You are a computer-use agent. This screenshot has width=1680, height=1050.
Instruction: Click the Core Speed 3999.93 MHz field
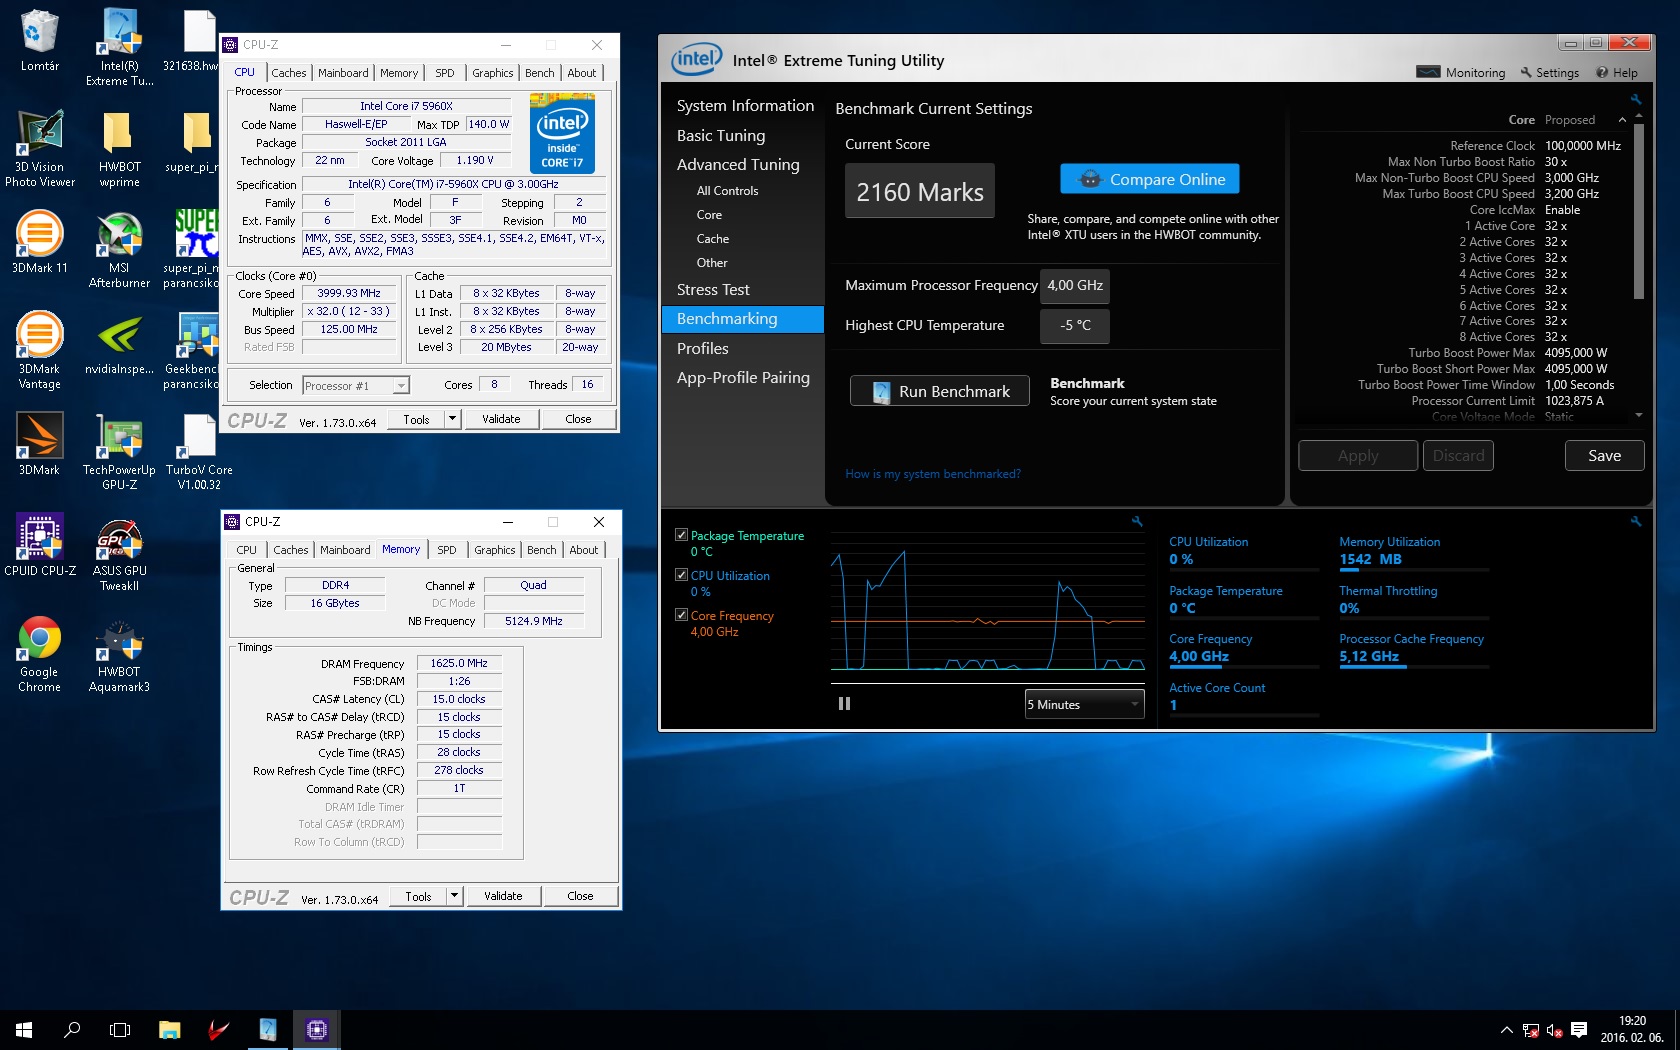(x=348, y=293)
